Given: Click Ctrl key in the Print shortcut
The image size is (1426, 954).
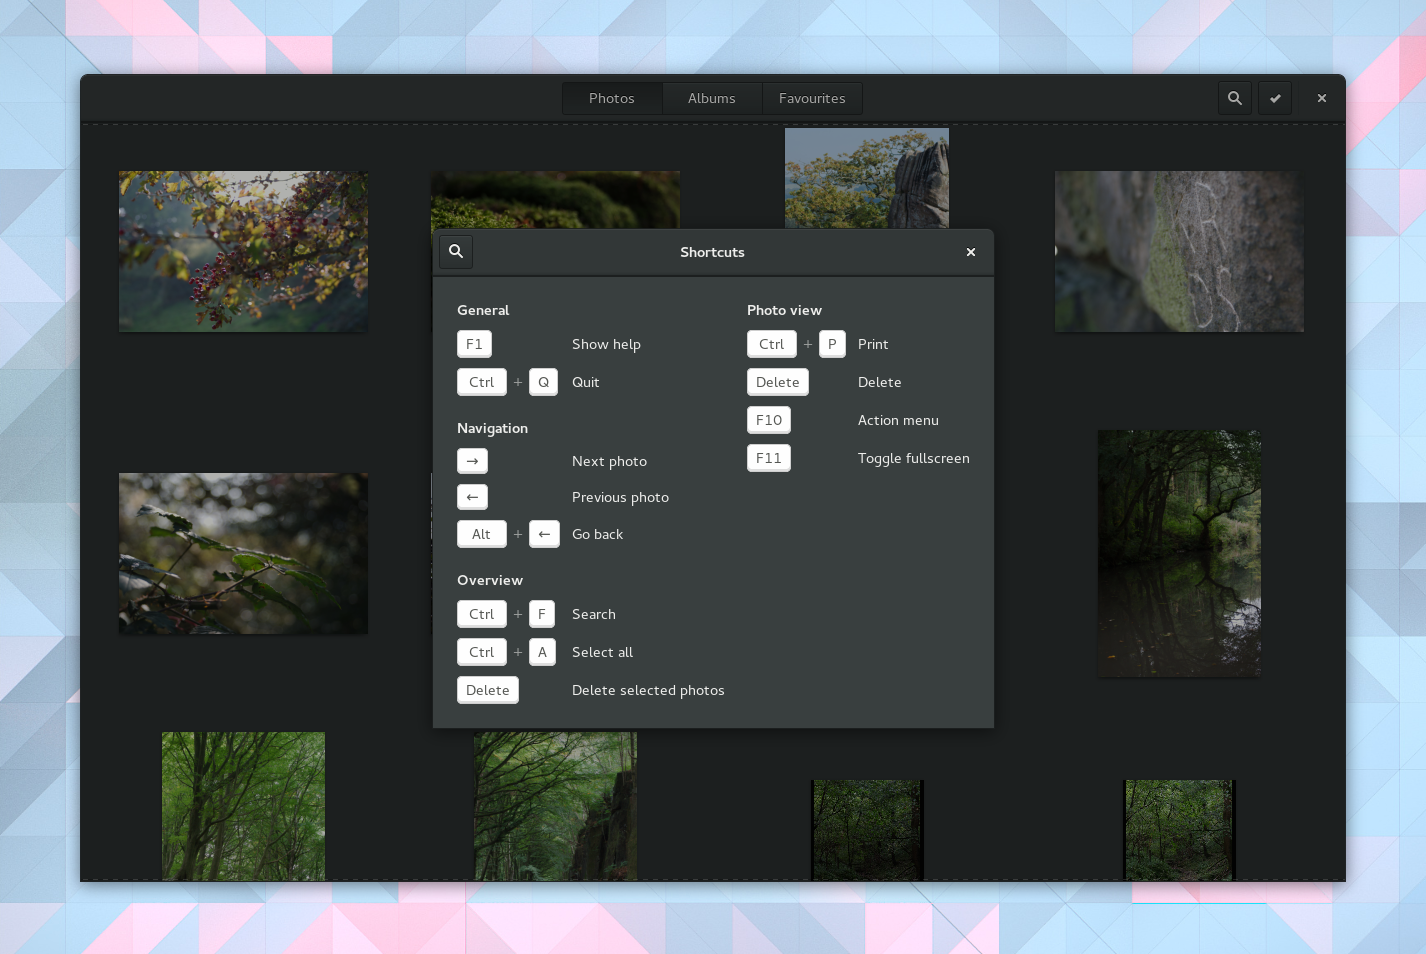Looking at the screenshot, I should pyautogui.click(x=772, y=344).
